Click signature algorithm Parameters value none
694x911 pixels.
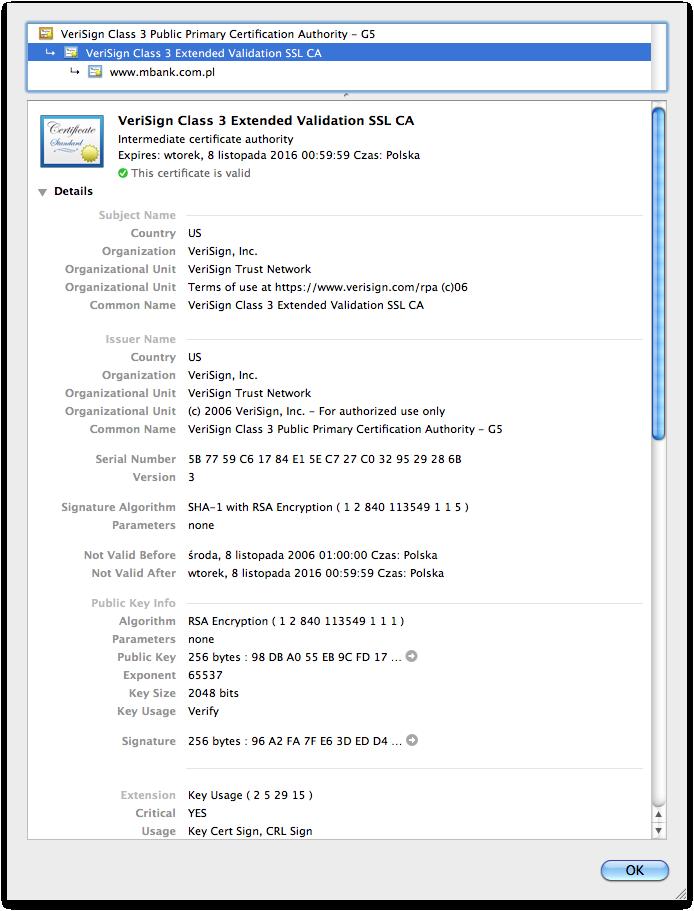201,525
